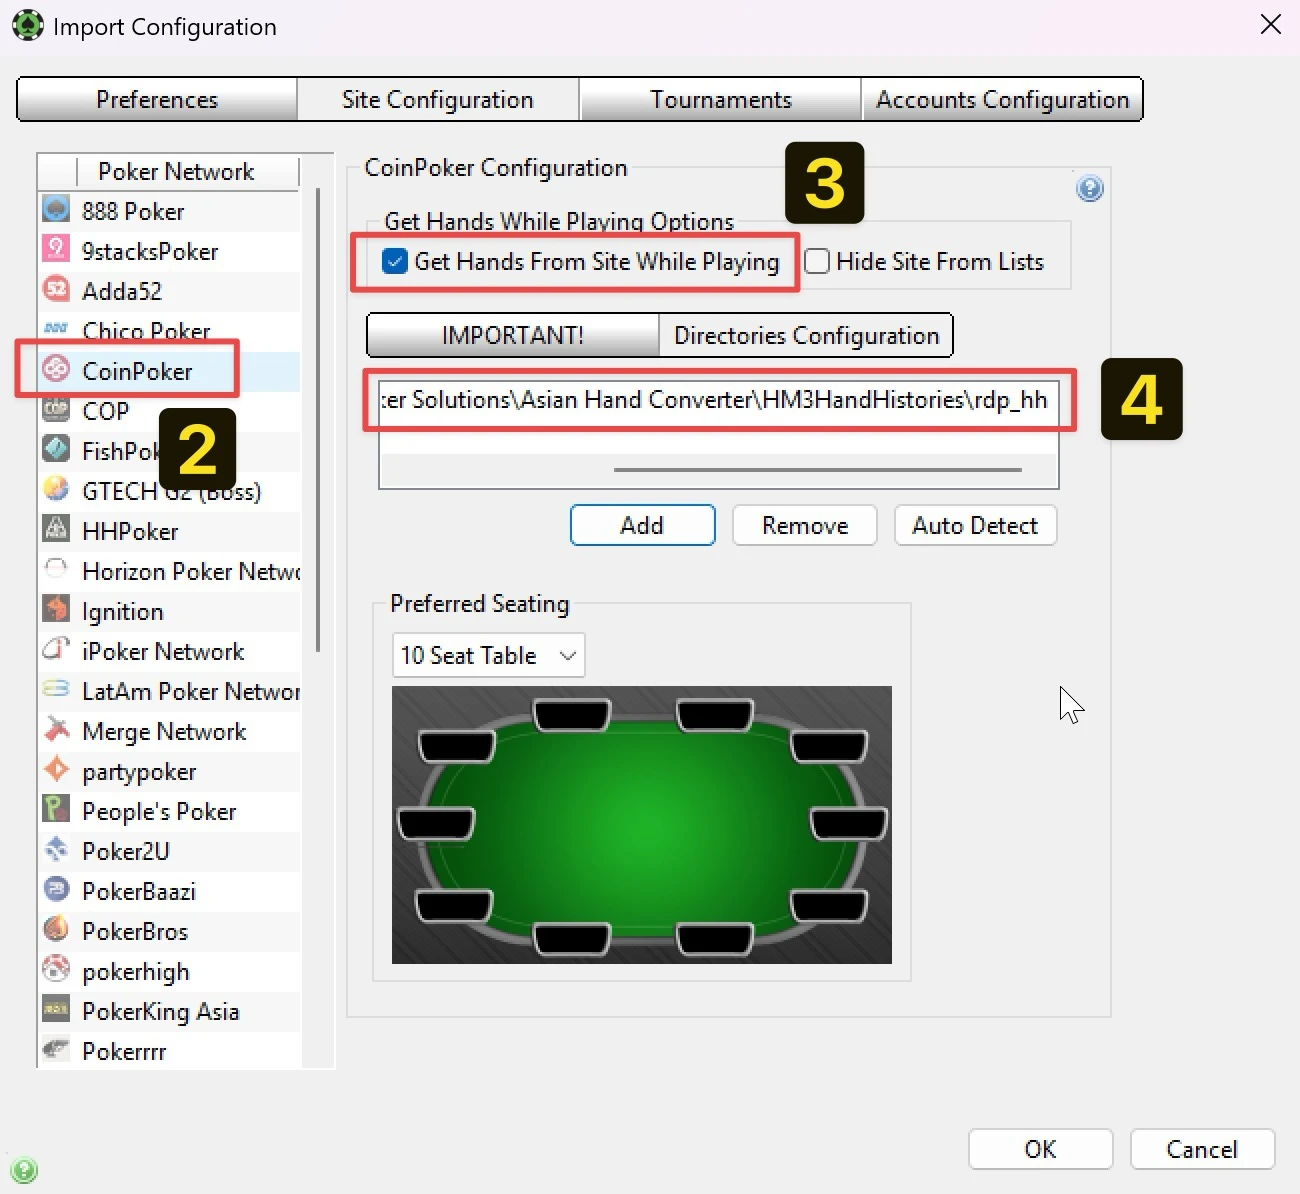1300x1194 pixels.
Task: Click the green help icon in the bottom corner
Action: 23,1170
